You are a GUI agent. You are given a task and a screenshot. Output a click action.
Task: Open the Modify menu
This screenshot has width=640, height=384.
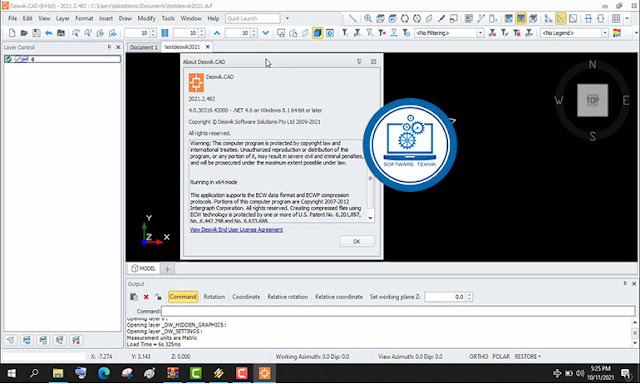tap(146, 18)
